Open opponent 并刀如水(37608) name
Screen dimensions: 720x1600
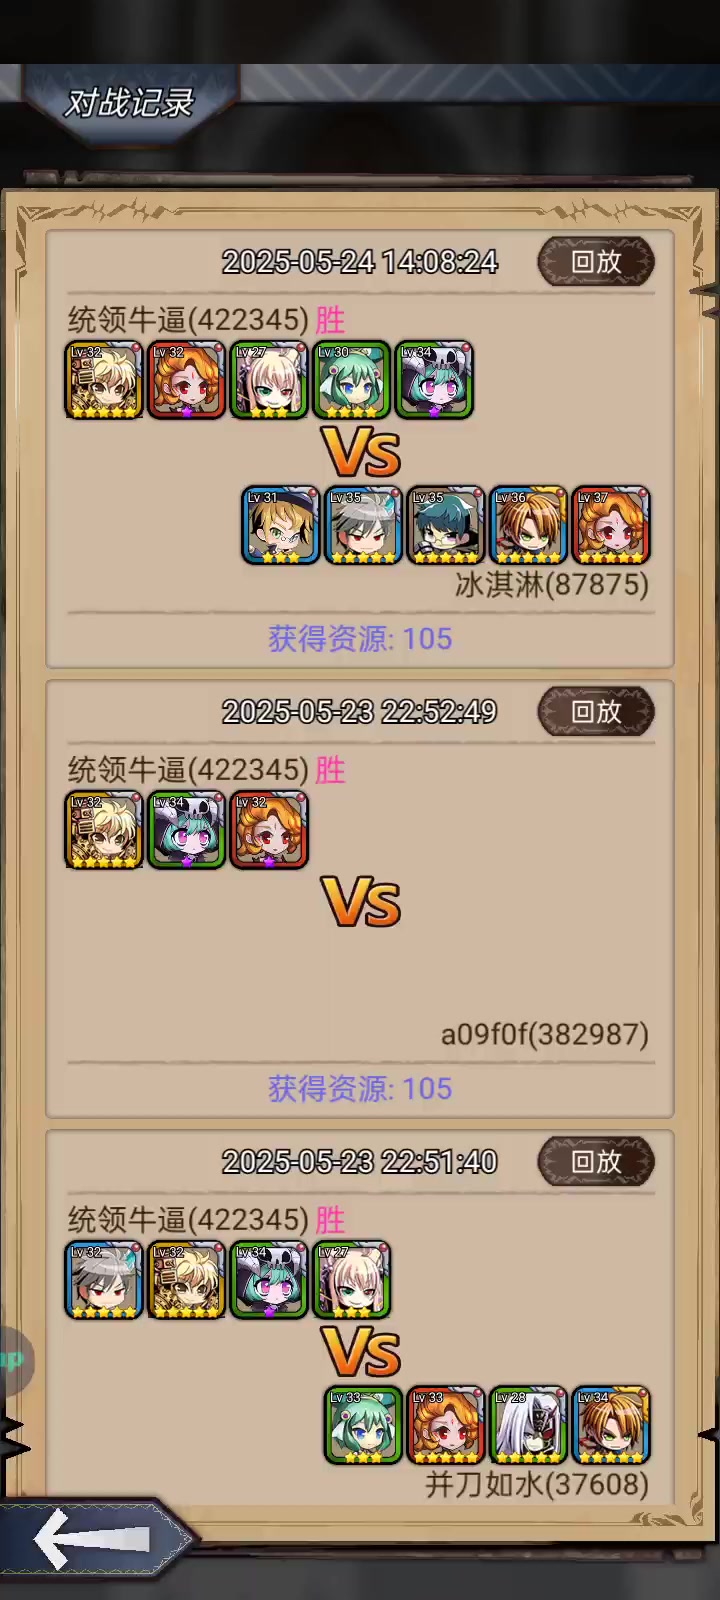537,1484
